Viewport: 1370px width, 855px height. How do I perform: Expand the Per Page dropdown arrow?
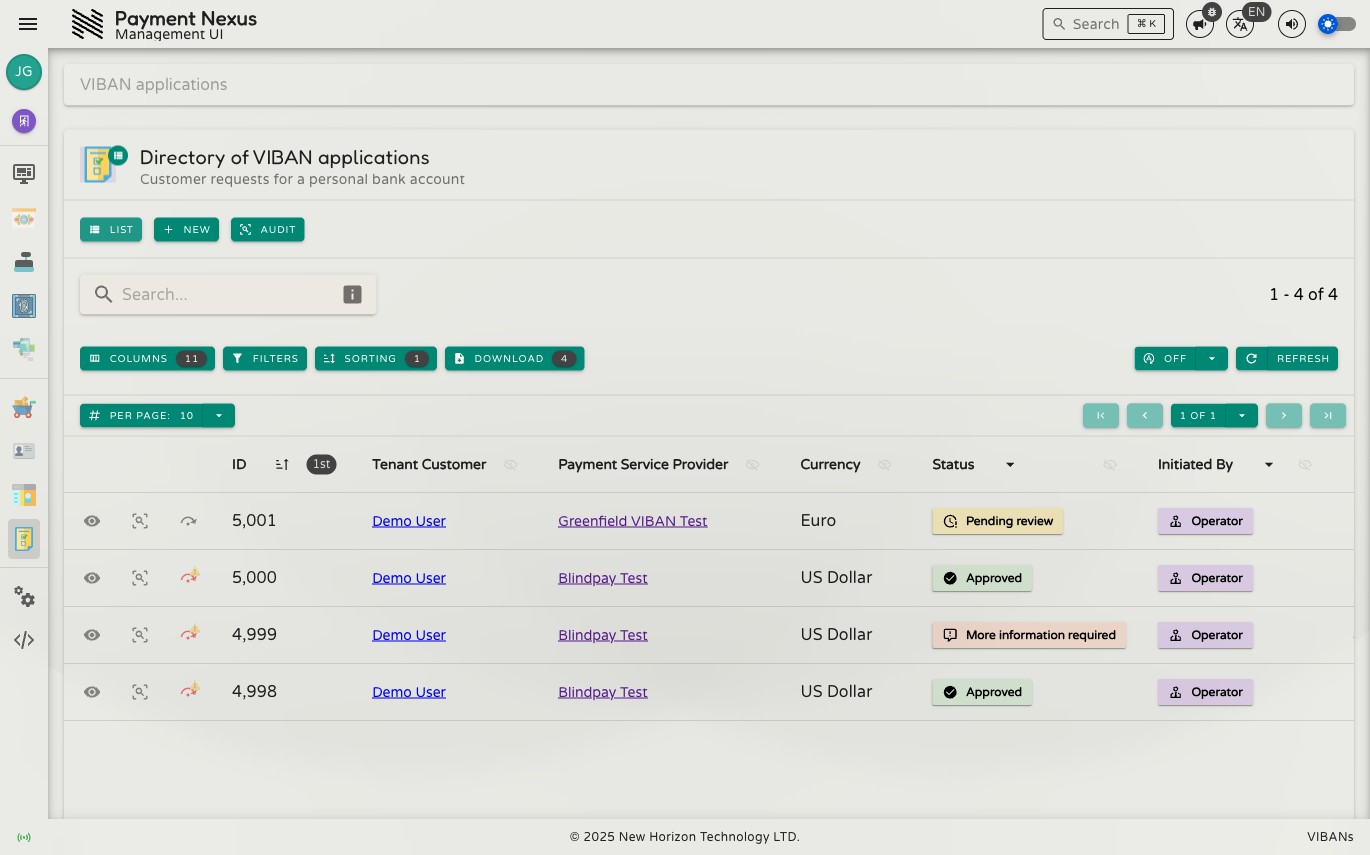point(219,415)
